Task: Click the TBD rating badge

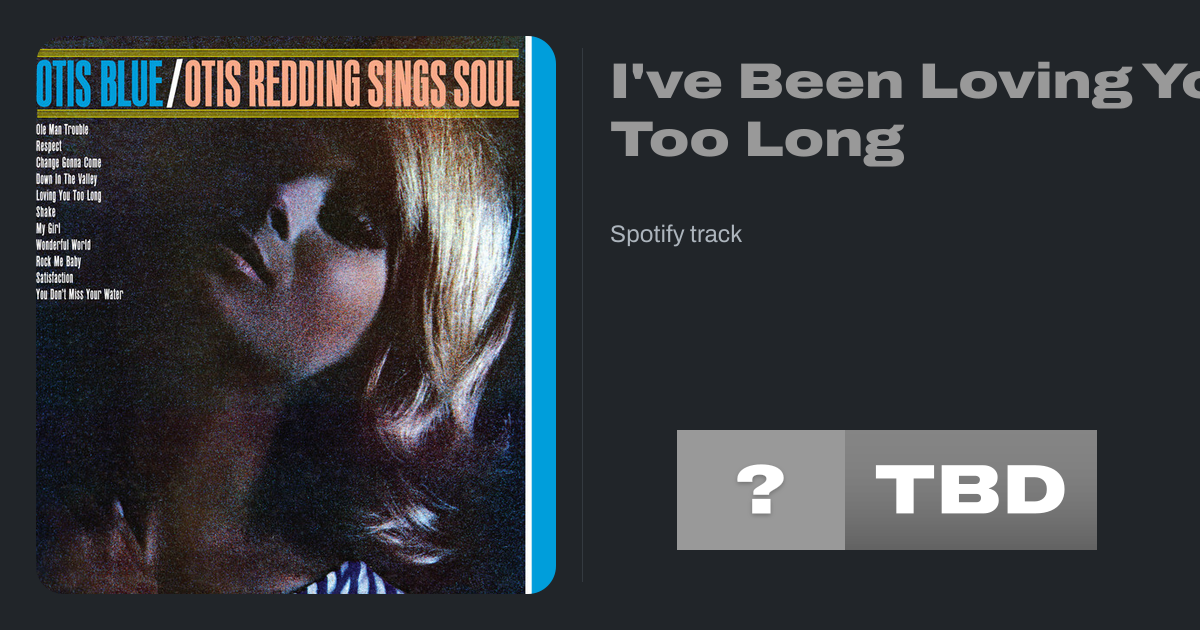Action: tap(970, 490)
